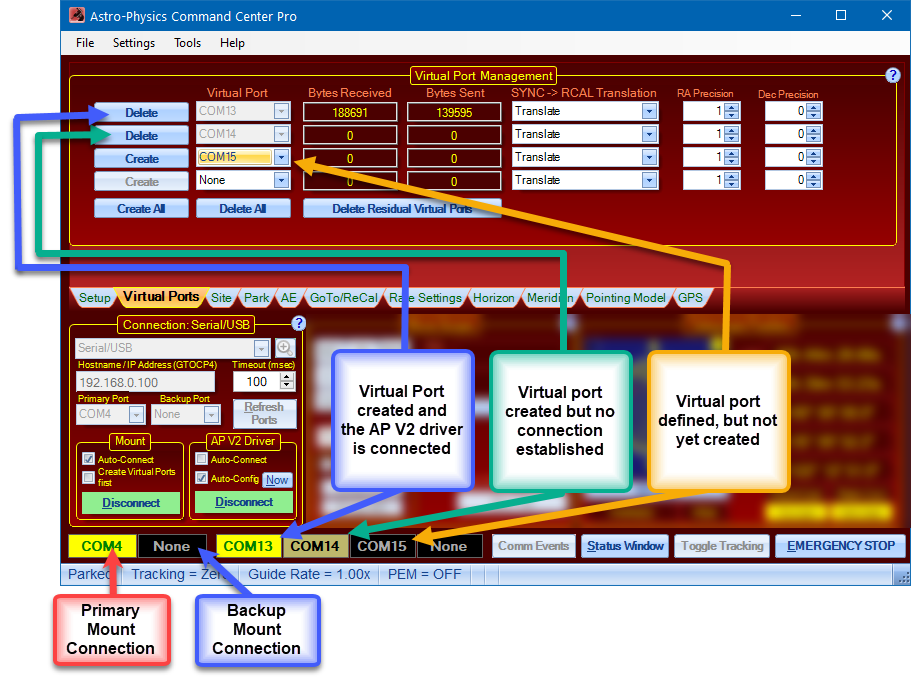Screen dimensions: 911x677
Task: Click the COM14 virtual port status indicator
Action: [315, 546]
